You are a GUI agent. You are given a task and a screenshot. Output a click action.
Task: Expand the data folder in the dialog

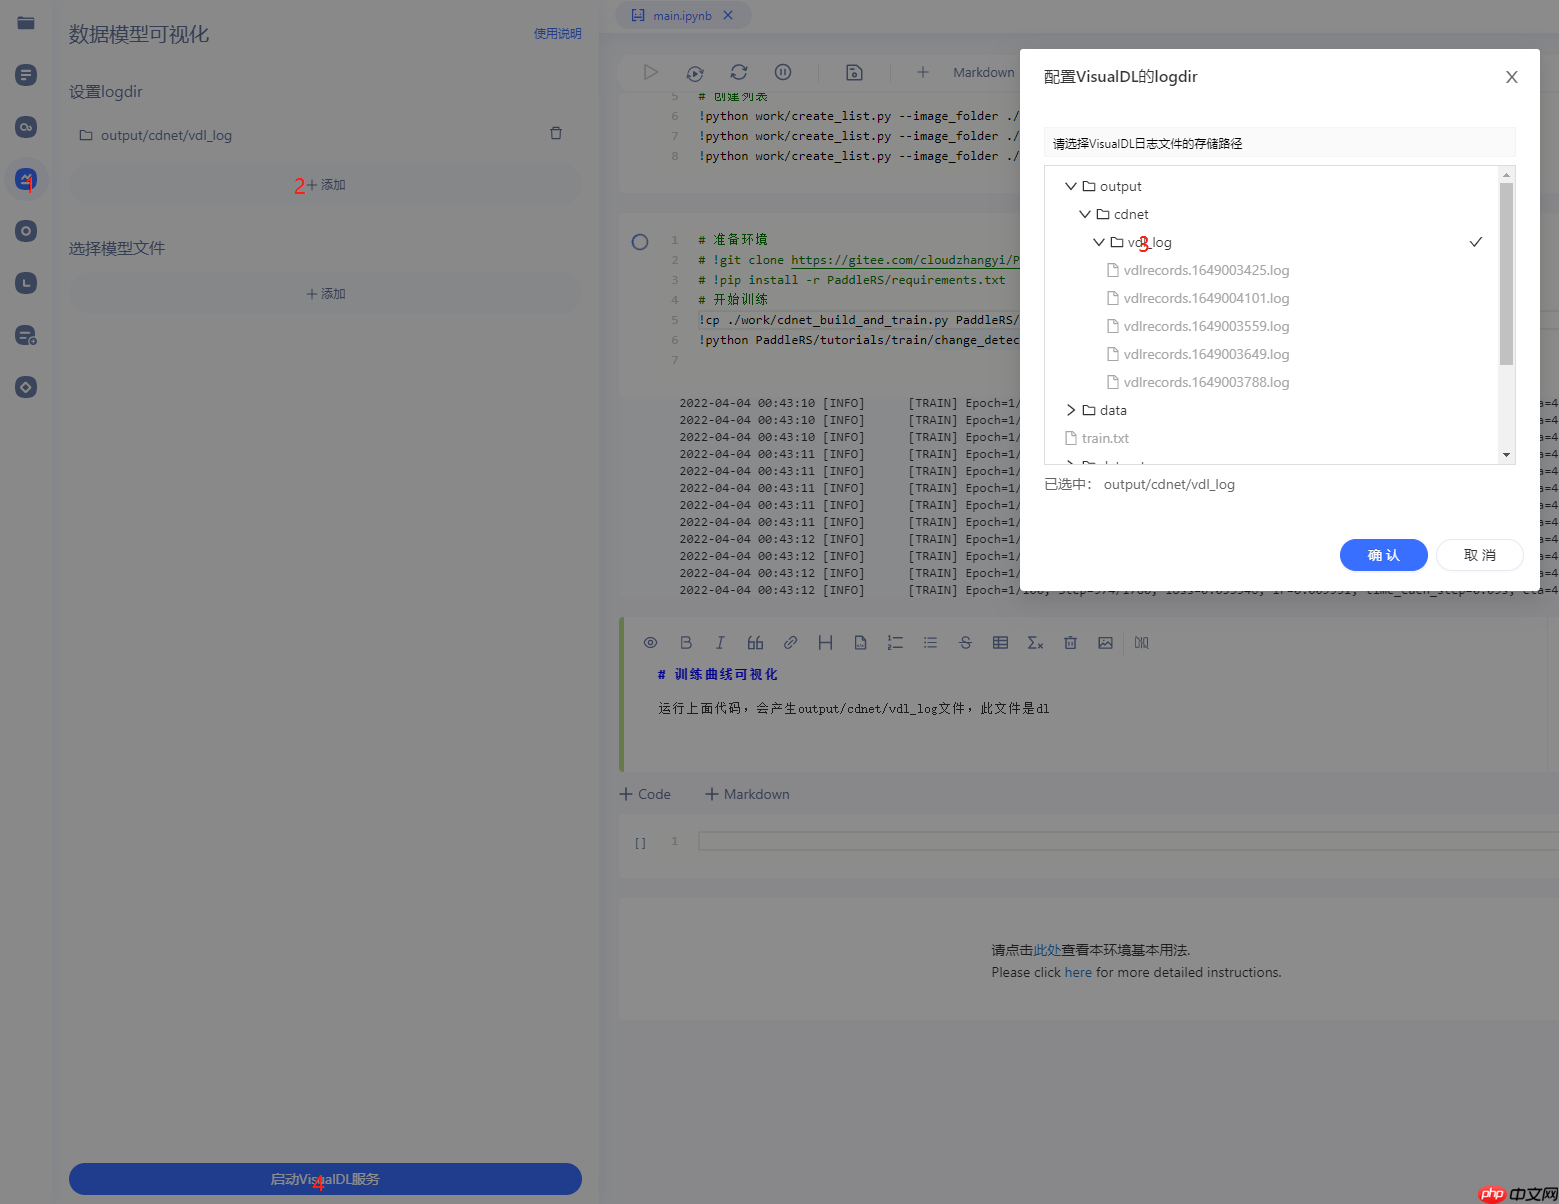tap(1071, 410)
